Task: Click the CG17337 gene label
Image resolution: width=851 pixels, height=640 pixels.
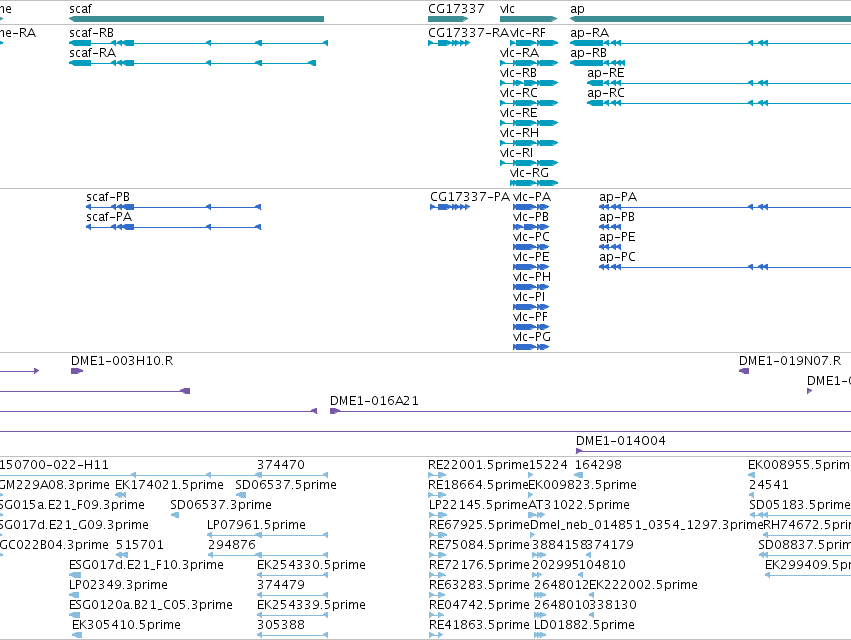Action: [x=456, y=9]
